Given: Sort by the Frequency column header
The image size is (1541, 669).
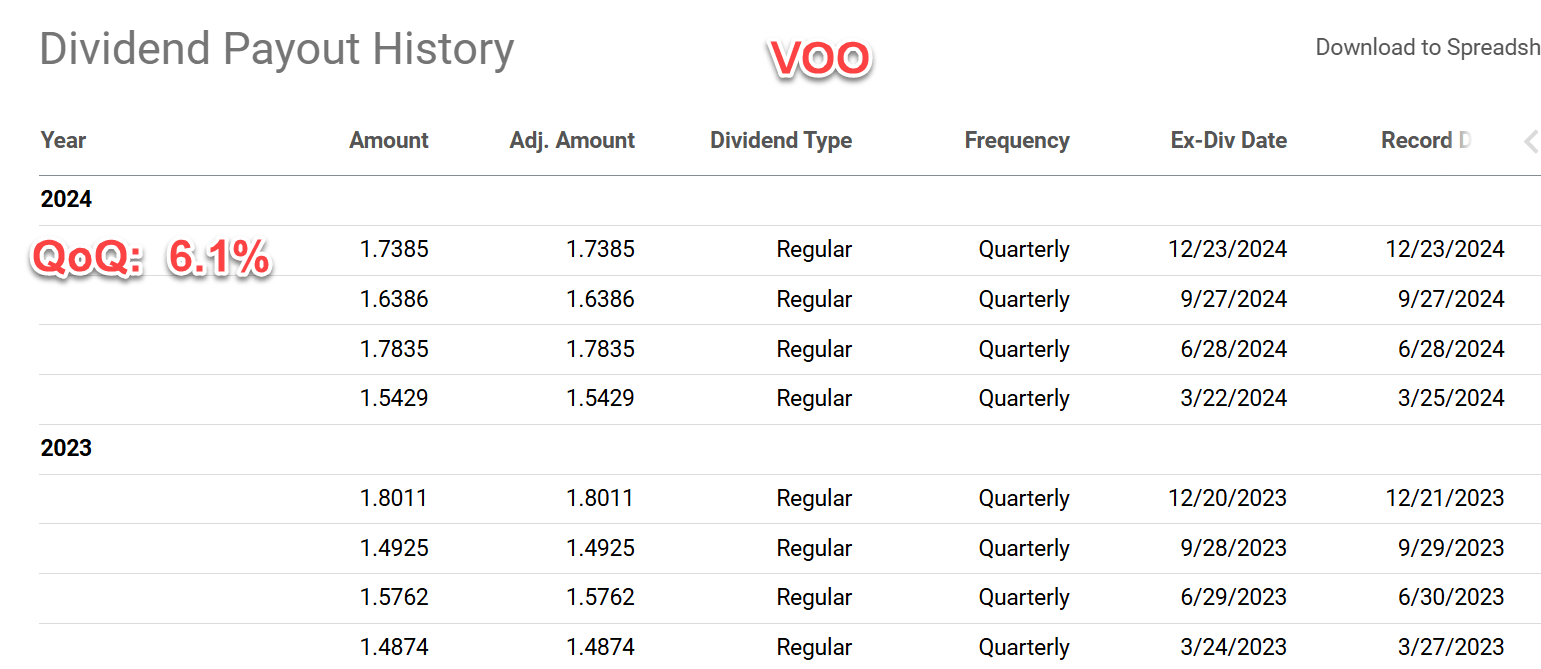Looking at the screenshot, I should coord(1016,140).
